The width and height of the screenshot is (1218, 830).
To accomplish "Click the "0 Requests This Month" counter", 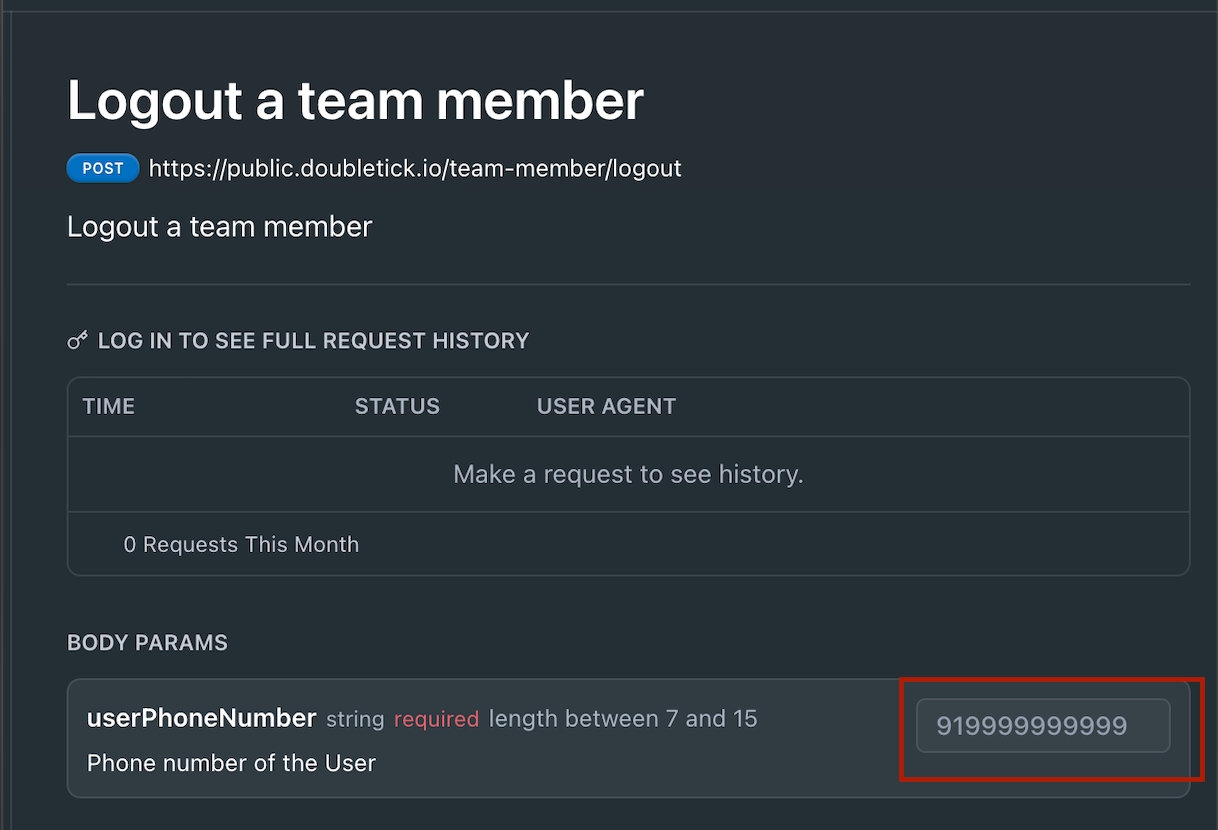I will coord(241,544).
